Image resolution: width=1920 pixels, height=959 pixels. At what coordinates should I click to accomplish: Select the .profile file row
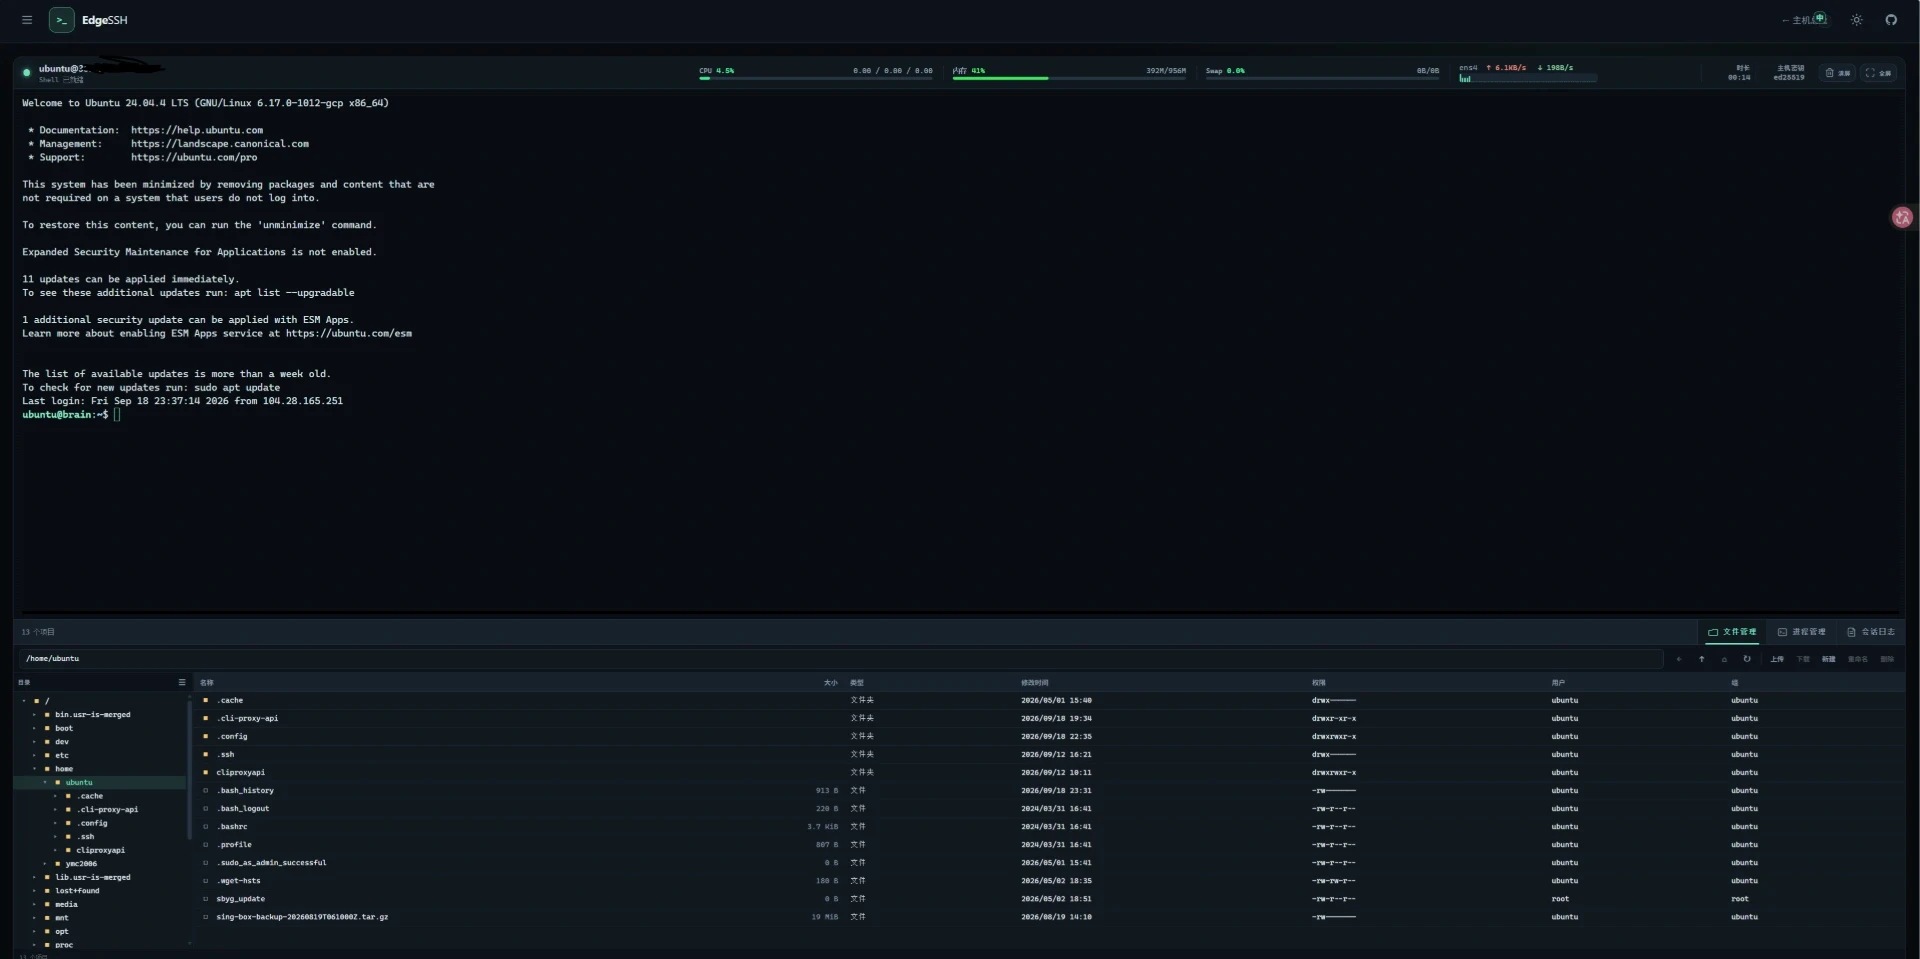[x=1050, y=844]
